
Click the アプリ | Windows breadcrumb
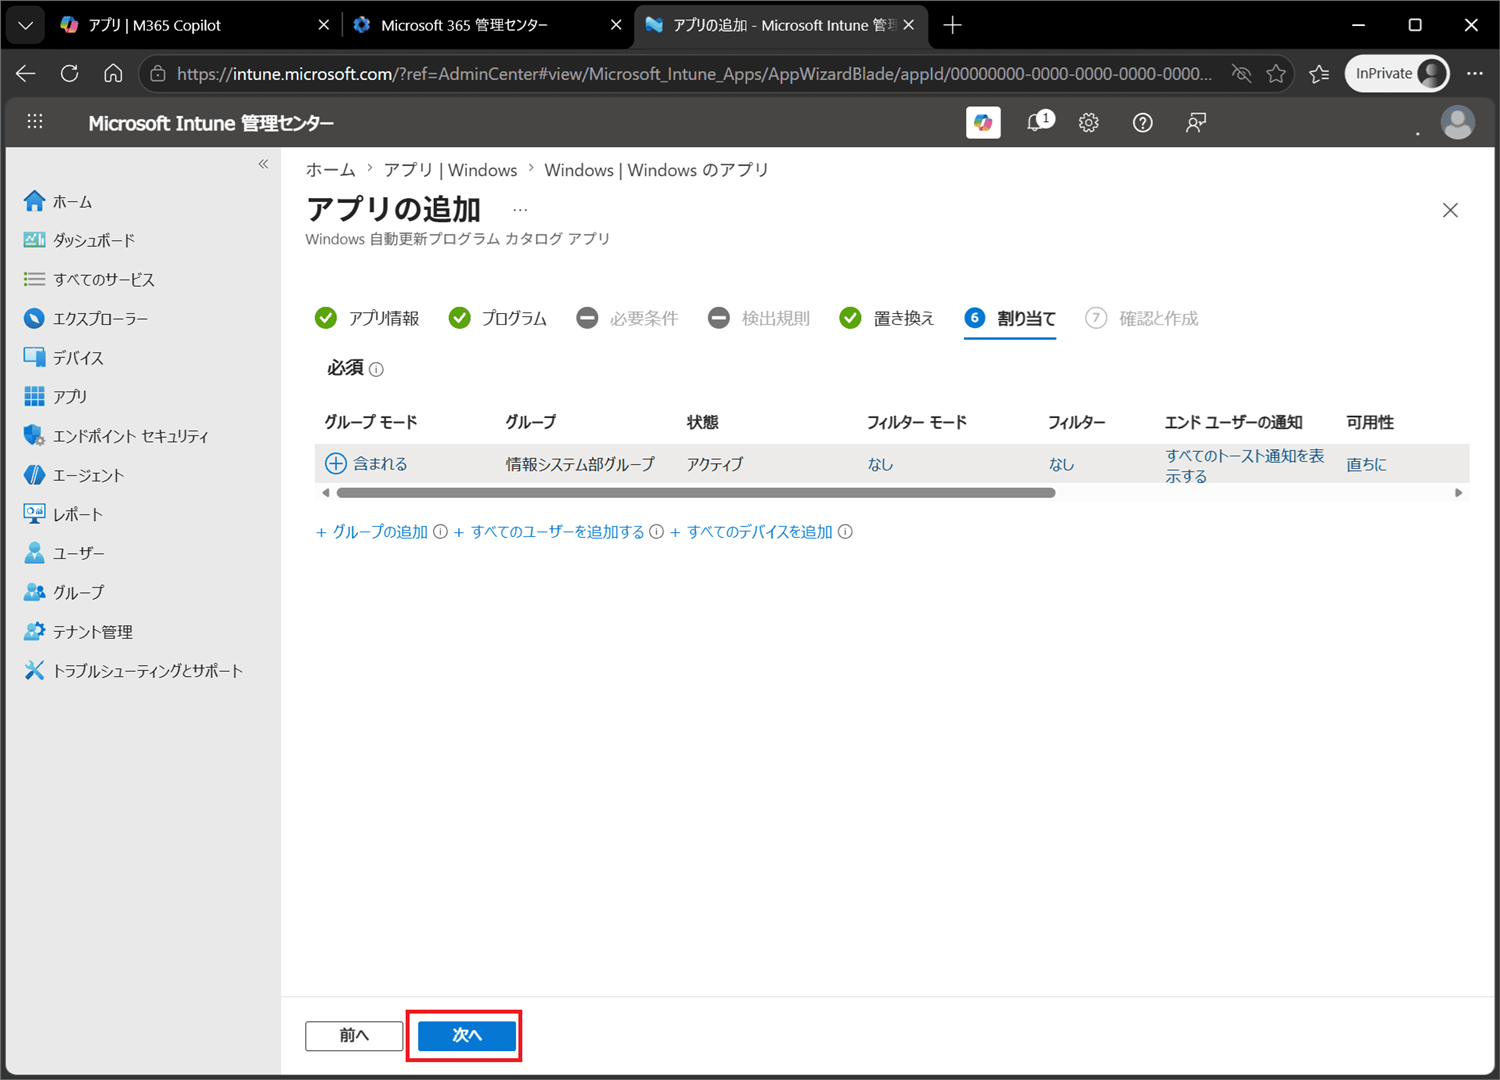pyautogui.click(x=450, y=170)
